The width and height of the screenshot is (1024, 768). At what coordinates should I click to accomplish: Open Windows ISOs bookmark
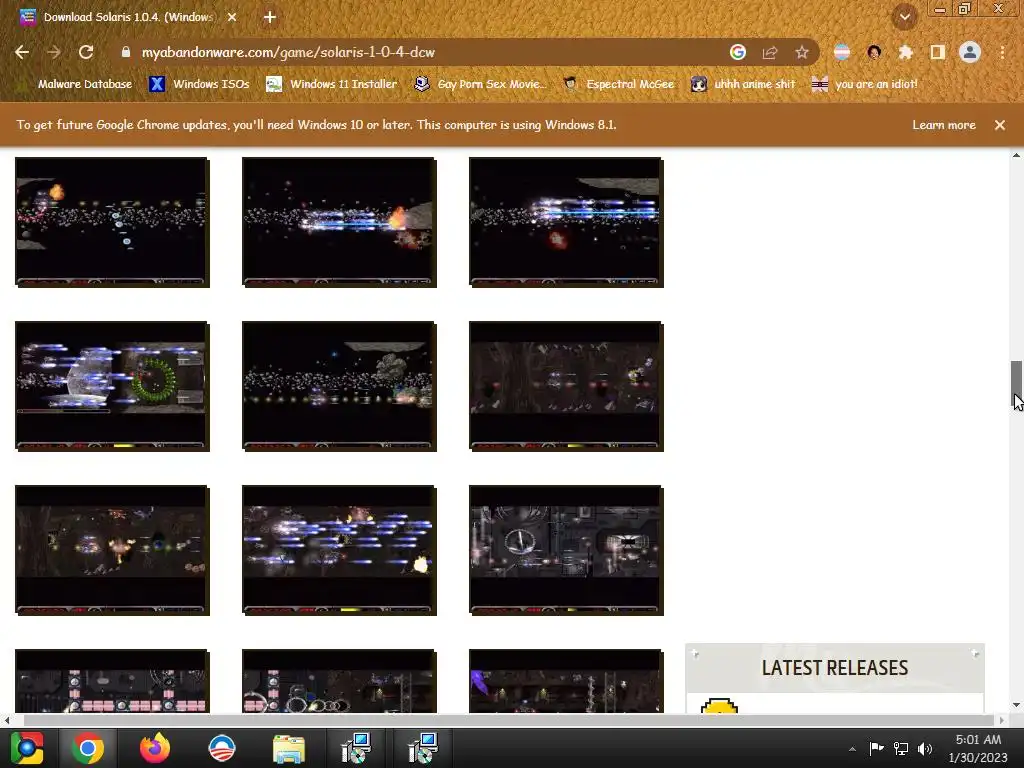tap(199, 84)
